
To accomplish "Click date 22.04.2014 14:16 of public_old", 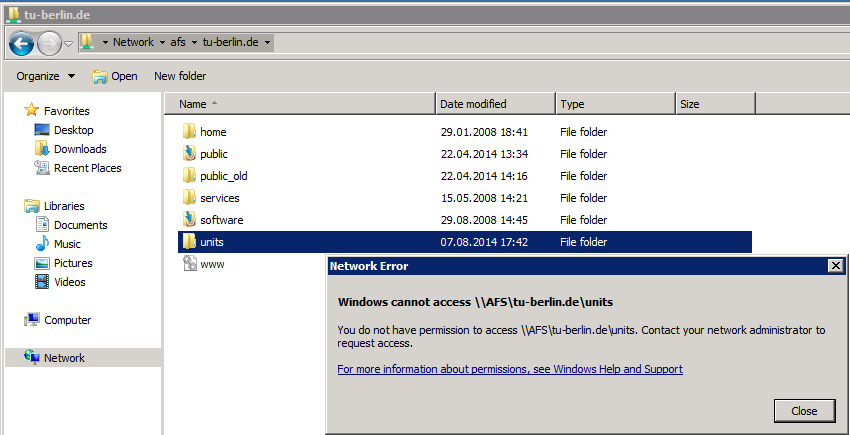I will click(x=484, y=176).
